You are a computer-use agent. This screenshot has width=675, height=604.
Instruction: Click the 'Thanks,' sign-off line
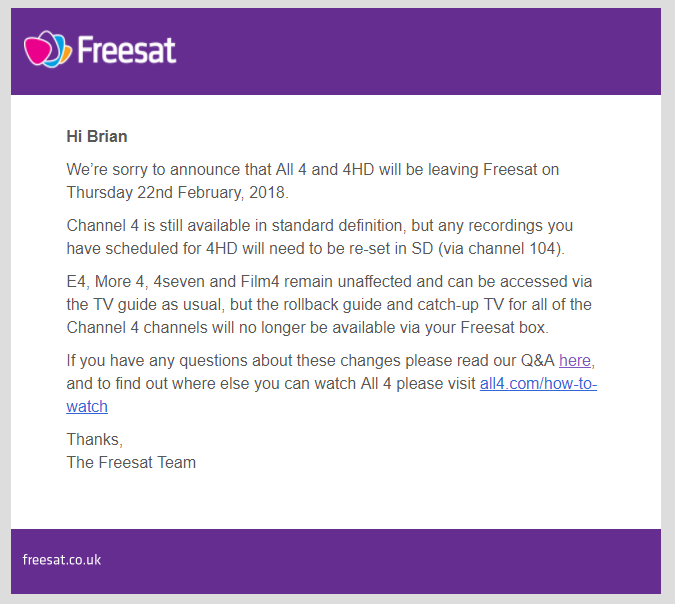(x=95, y=440)
